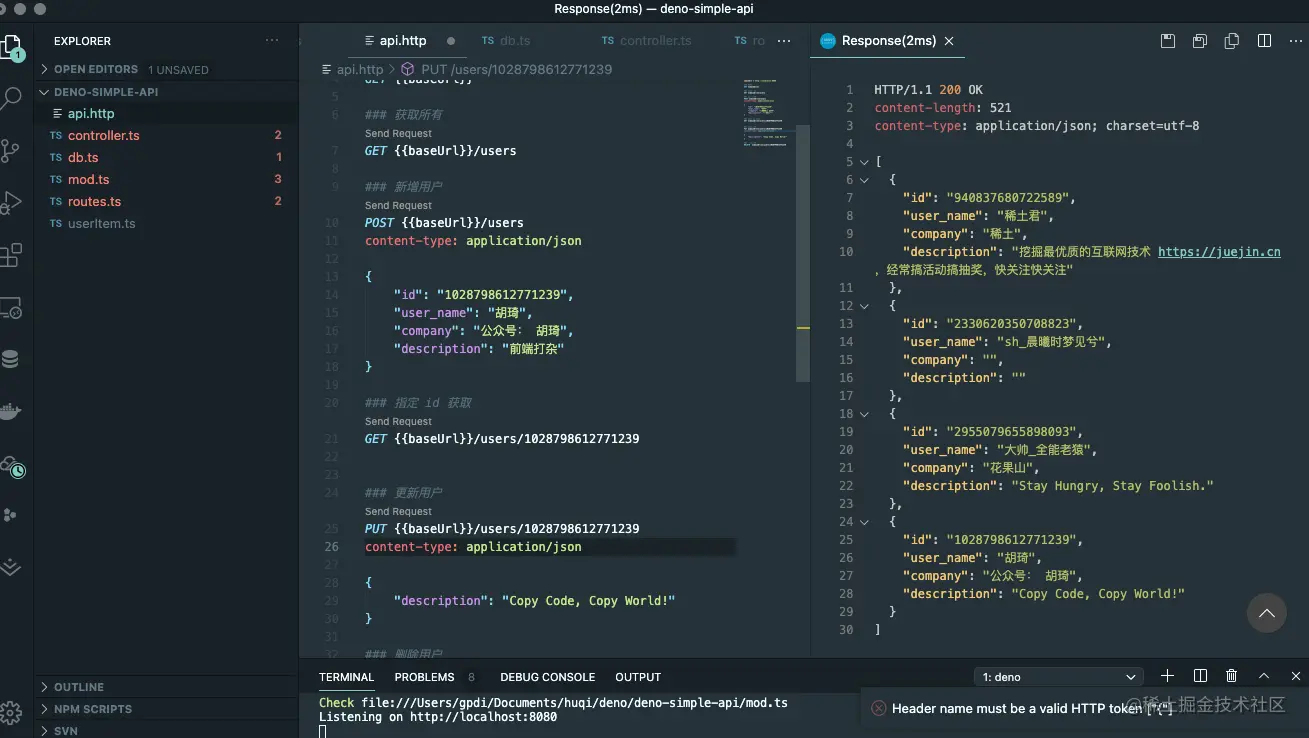This screenshot has width=1309, height=738.
Task: Save the response with the save icon
Action: click(x=1167, y=40)
